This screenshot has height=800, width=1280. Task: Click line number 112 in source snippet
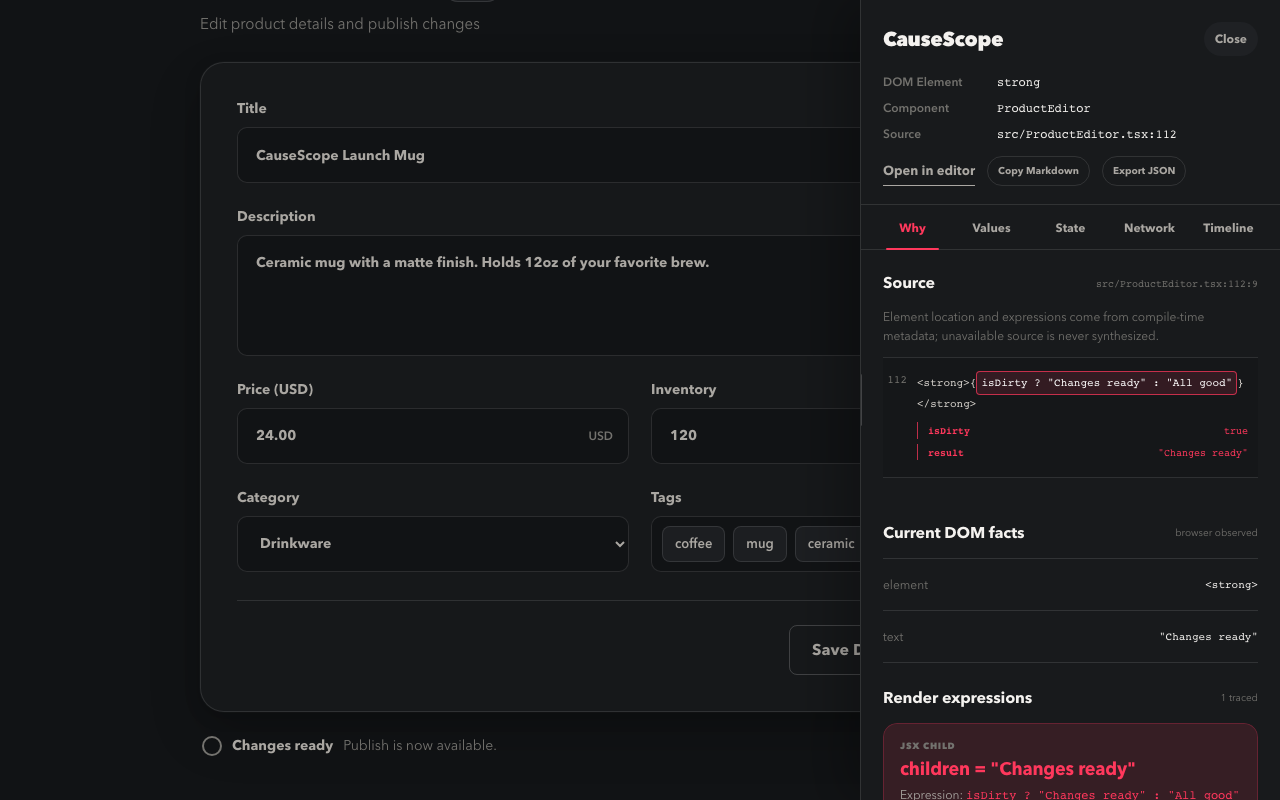pyautogui.click(x=897, y=380)
